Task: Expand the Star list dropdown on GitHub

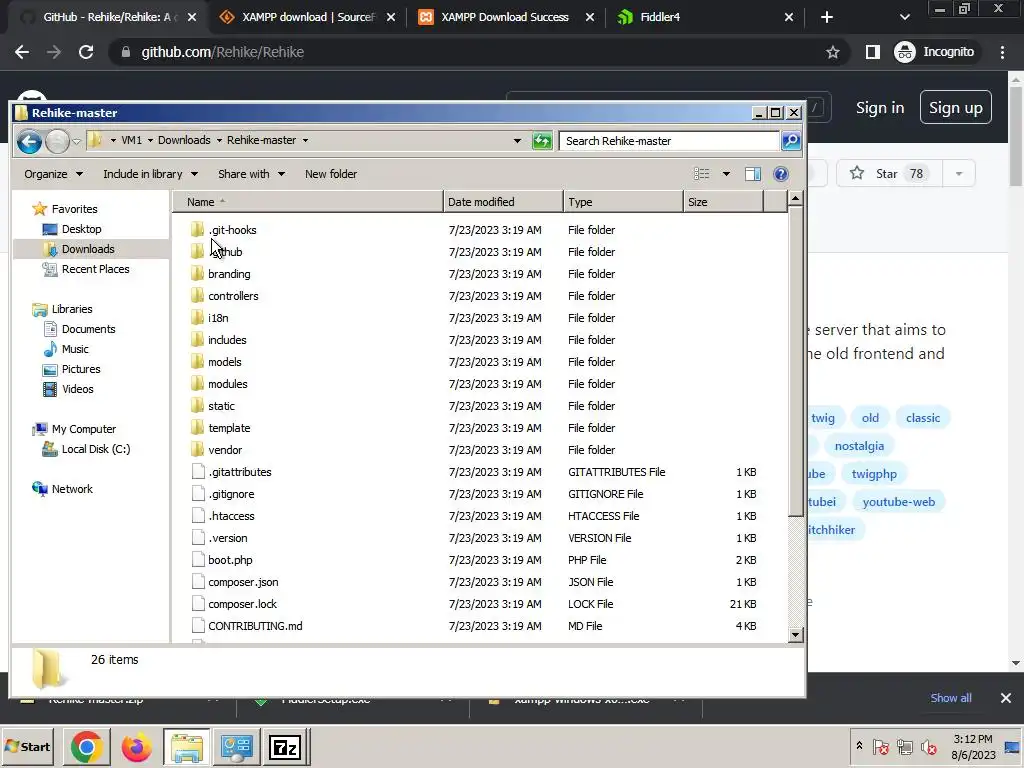Action: coord(959,174)
